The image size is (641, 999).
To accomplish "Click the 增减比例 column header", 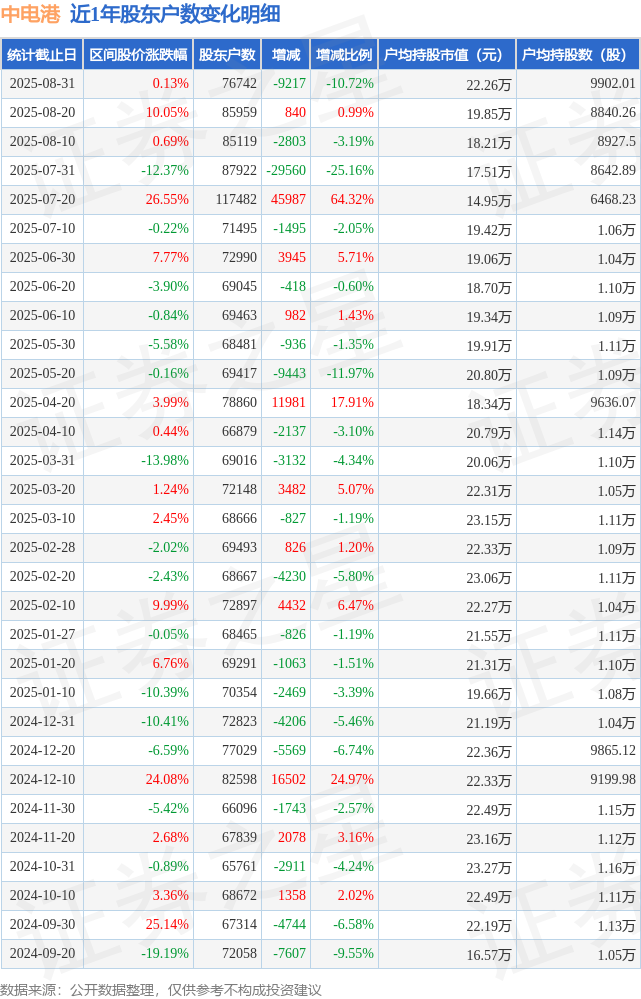I will (x=344, y=55).
